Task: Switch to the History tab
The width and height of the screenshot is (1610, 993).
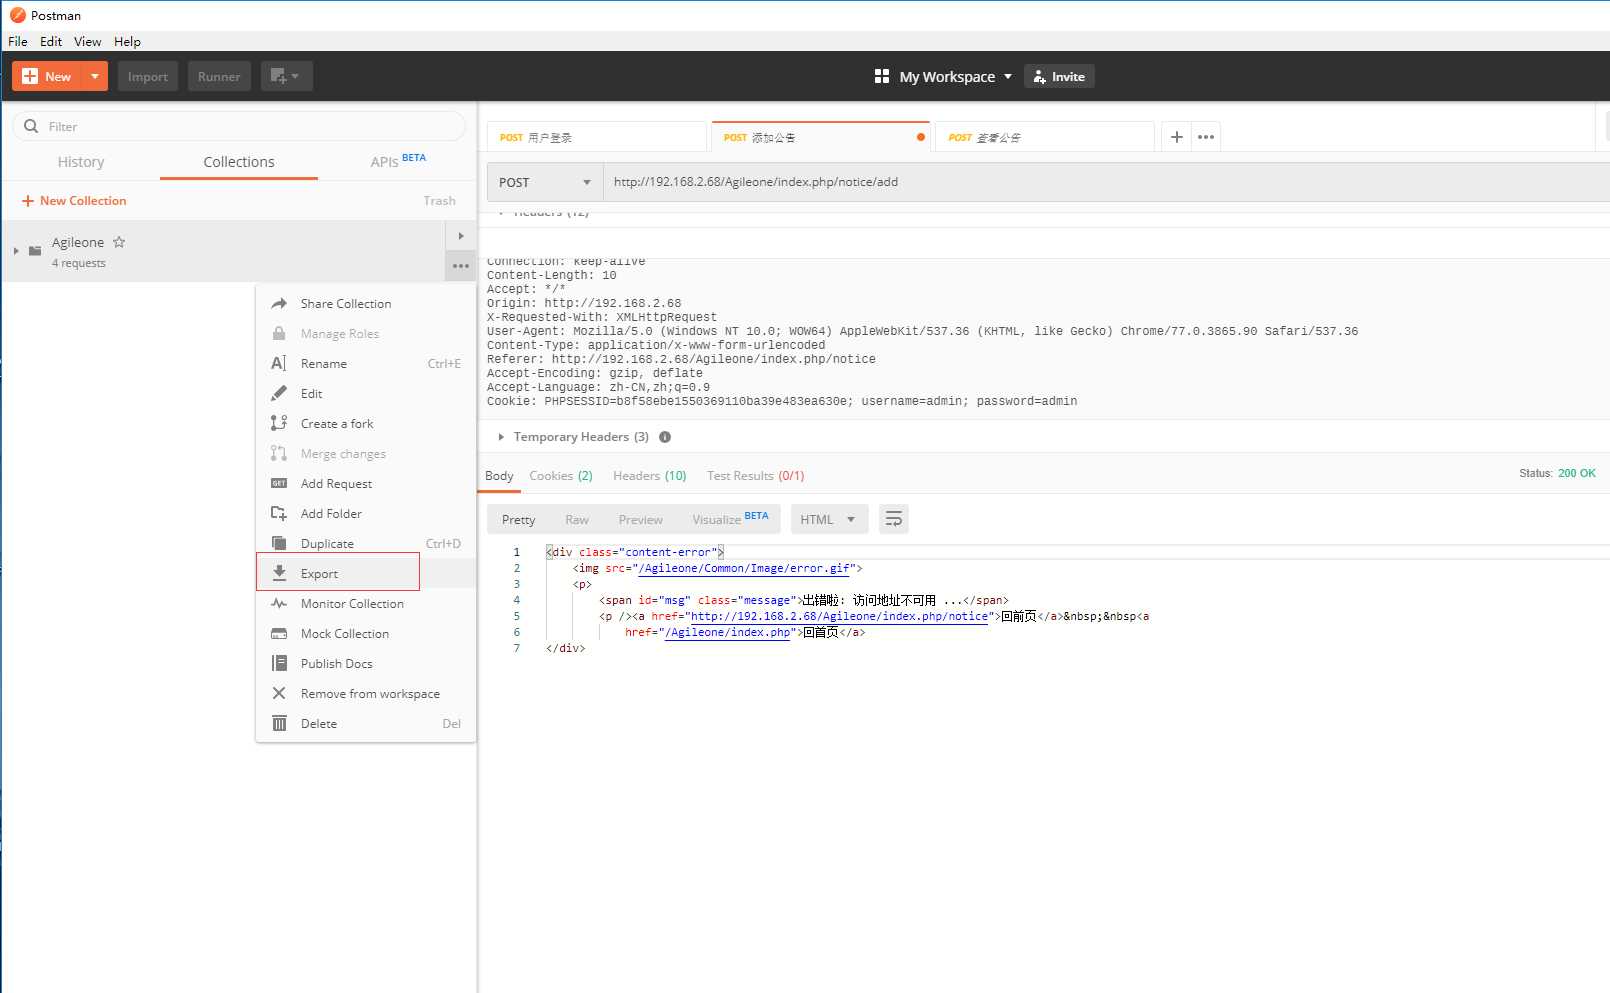Action: click(81, 162)
